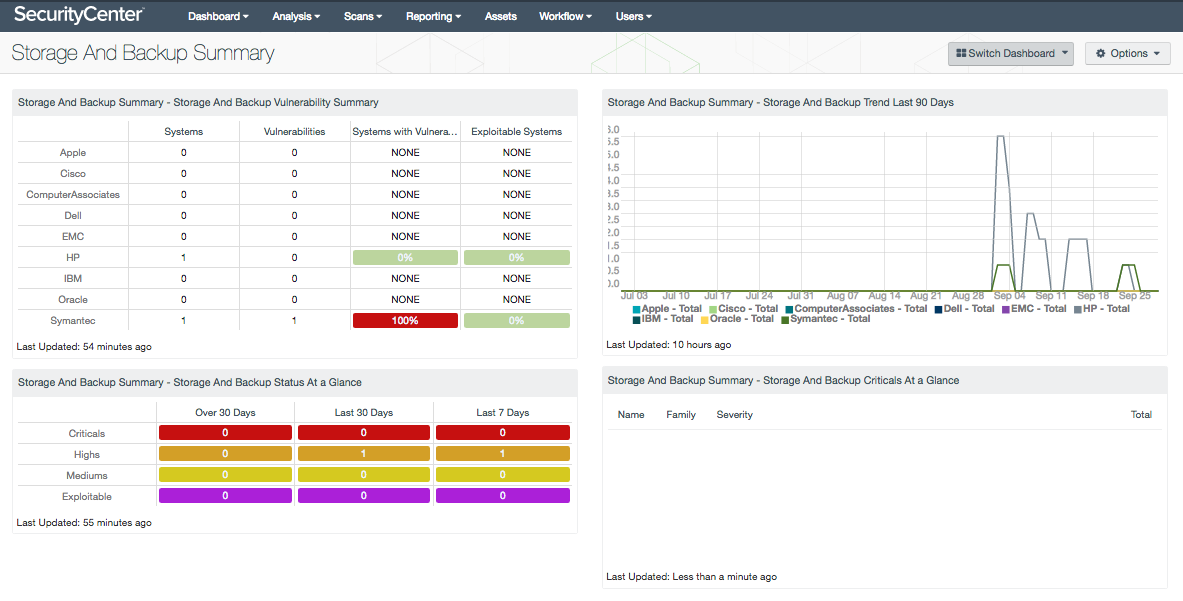Toggle Oracle - Total legend entry

point(737,319)
